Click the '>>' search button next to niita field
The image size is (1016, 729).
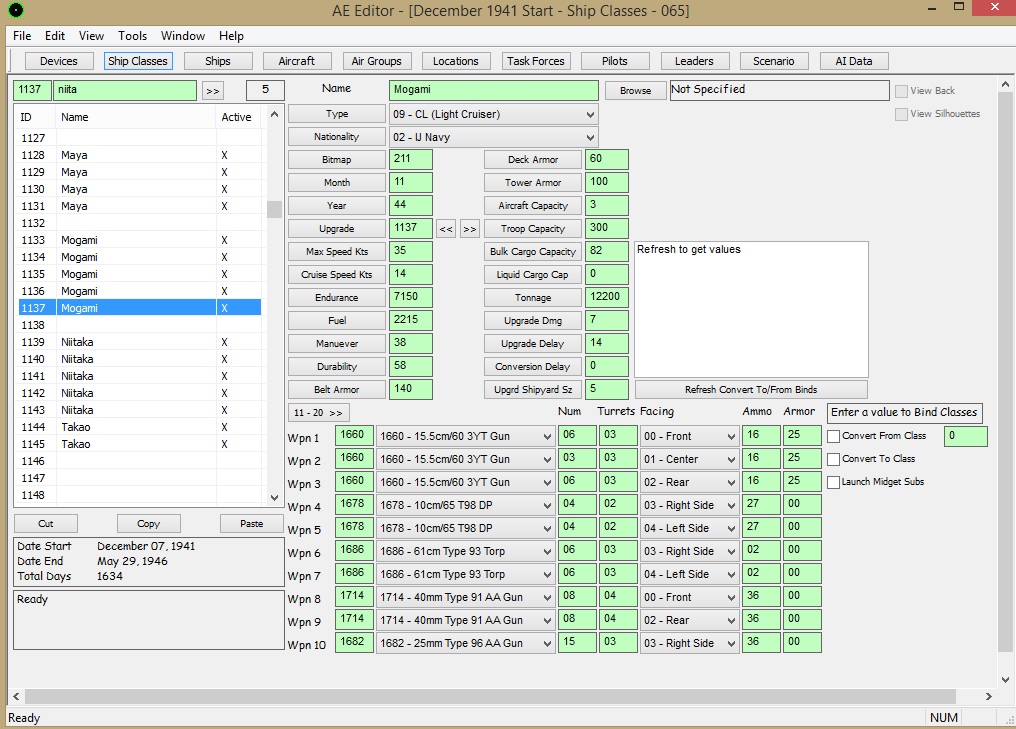tap(212, 91)
